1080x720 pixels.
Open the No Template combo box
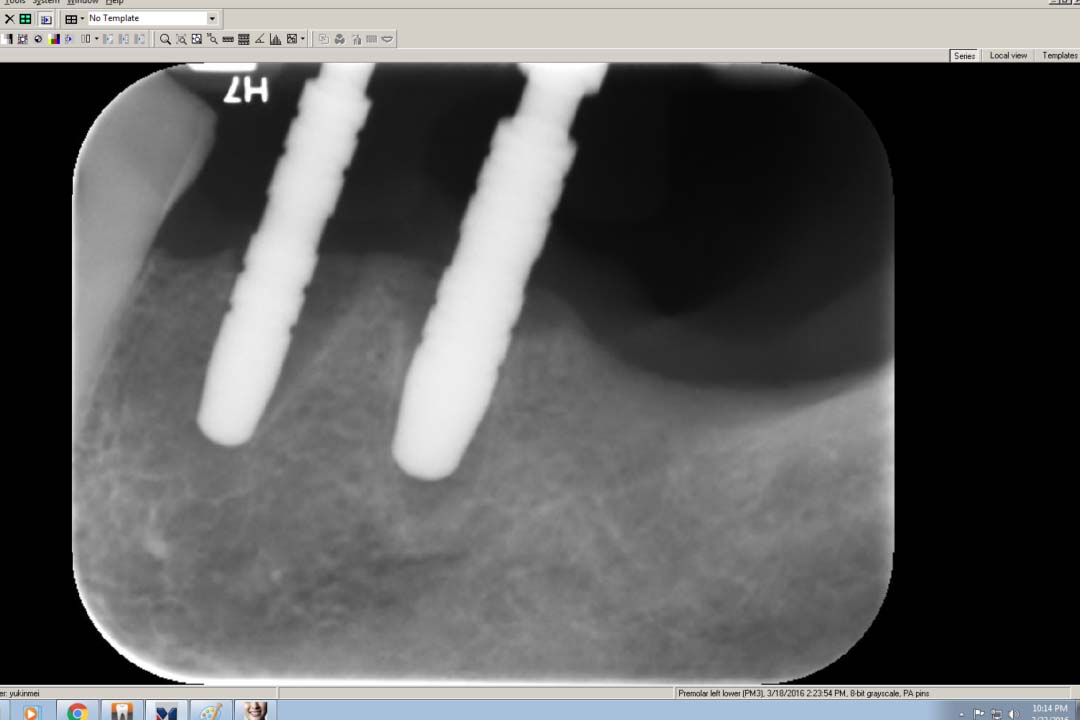(x=152, y=19)
